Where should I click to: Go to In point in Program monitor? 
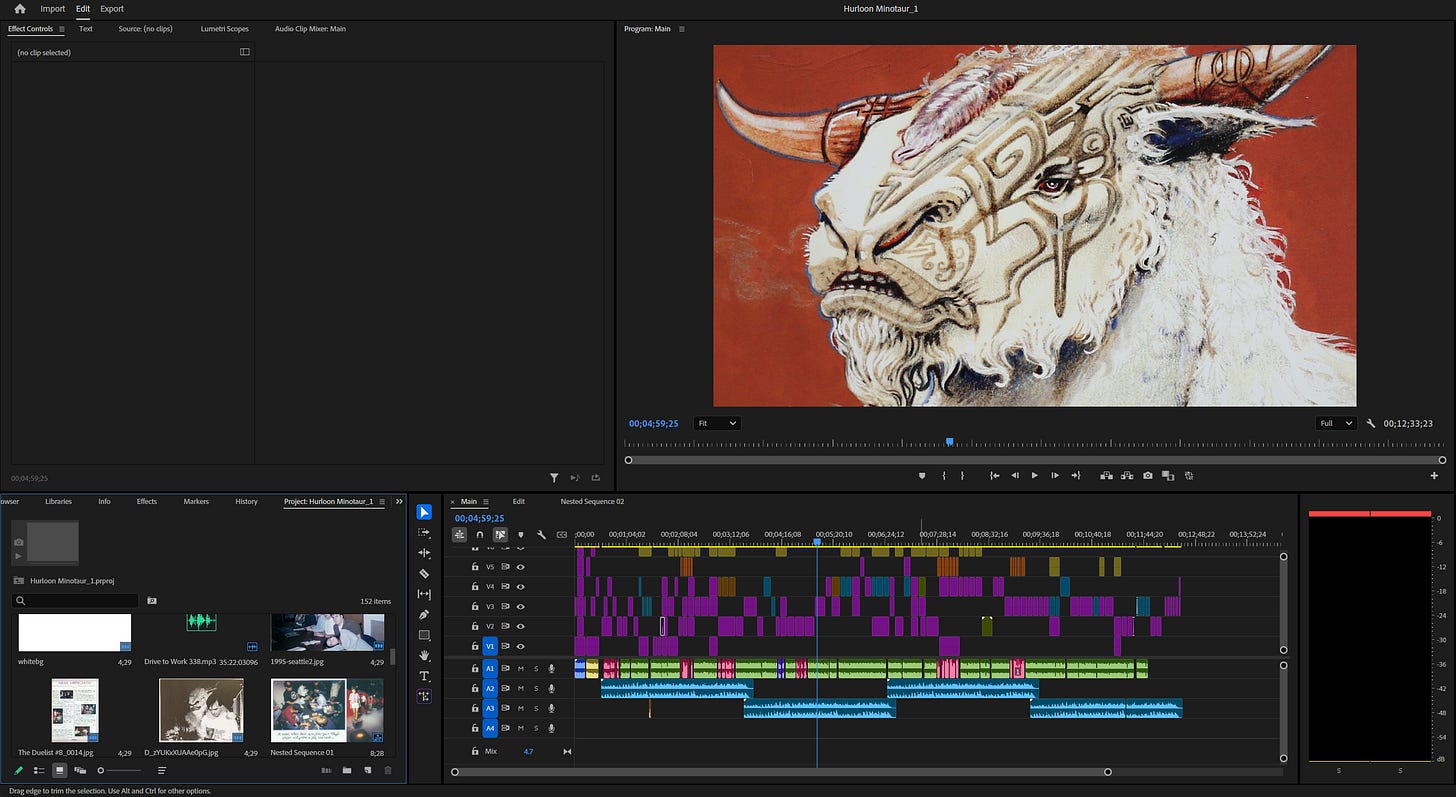click(994, 476)
